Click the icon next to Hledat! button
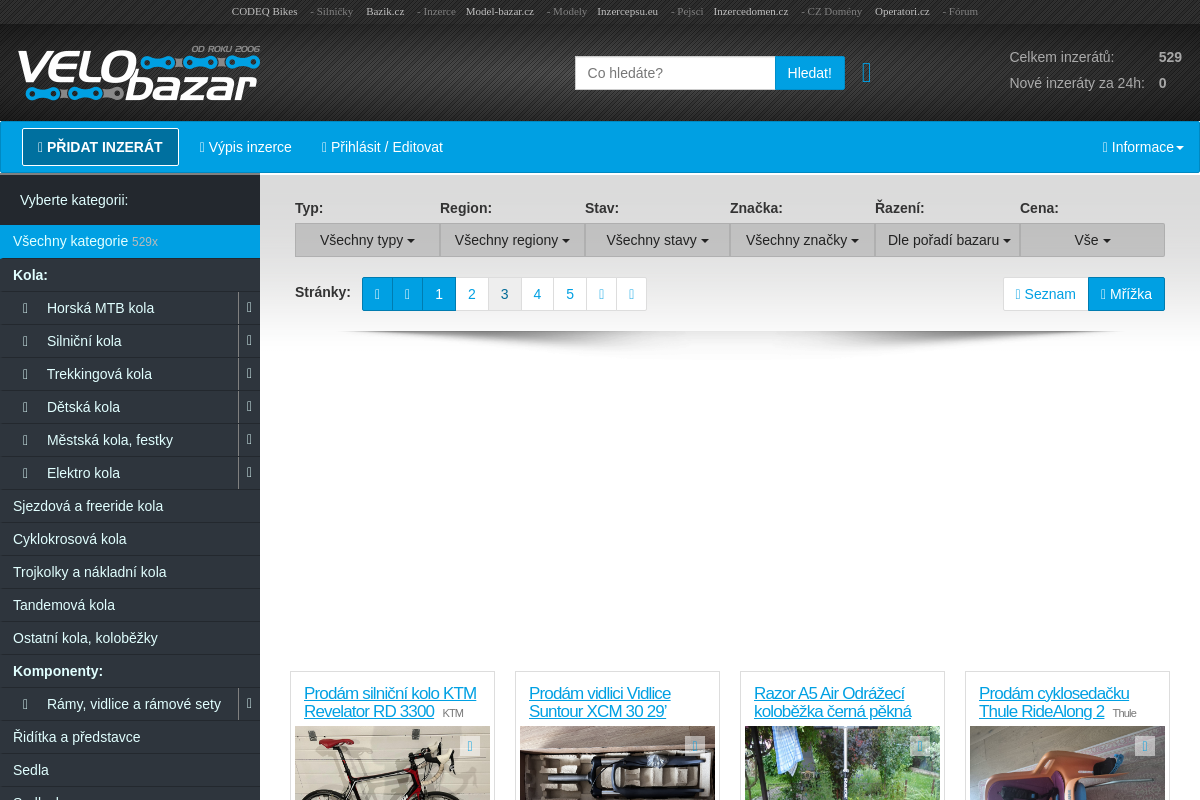This screenshot has height=800, width=1200. (866, 73)
